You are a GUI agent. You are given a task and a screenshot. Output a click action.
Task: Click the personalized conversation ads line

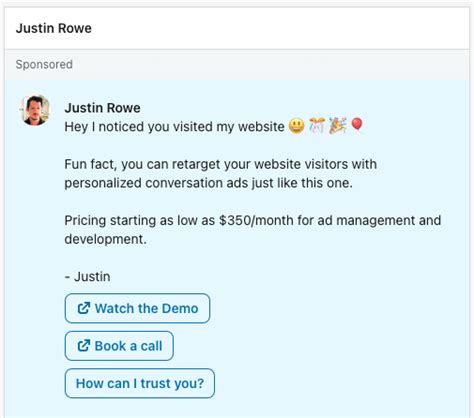point(208,183)
